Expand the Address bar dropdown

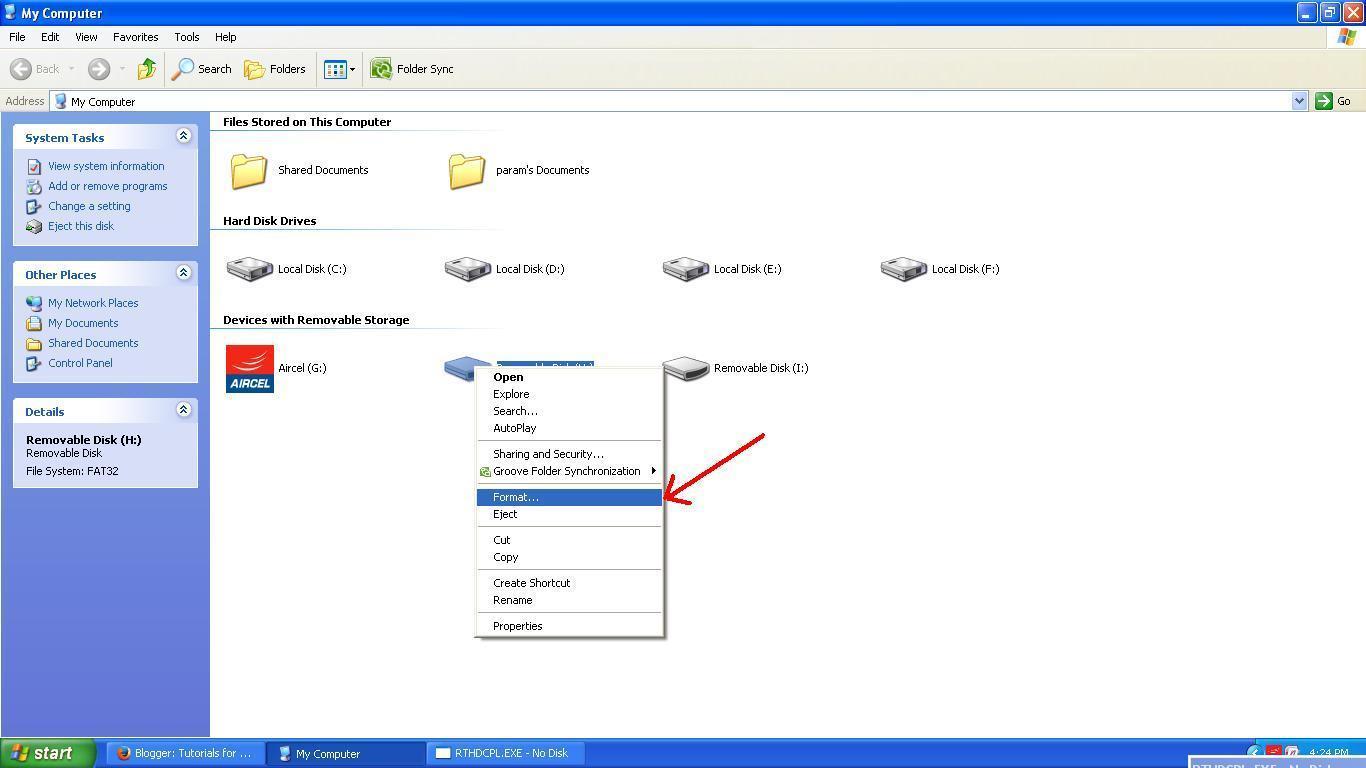point(1299,101)
